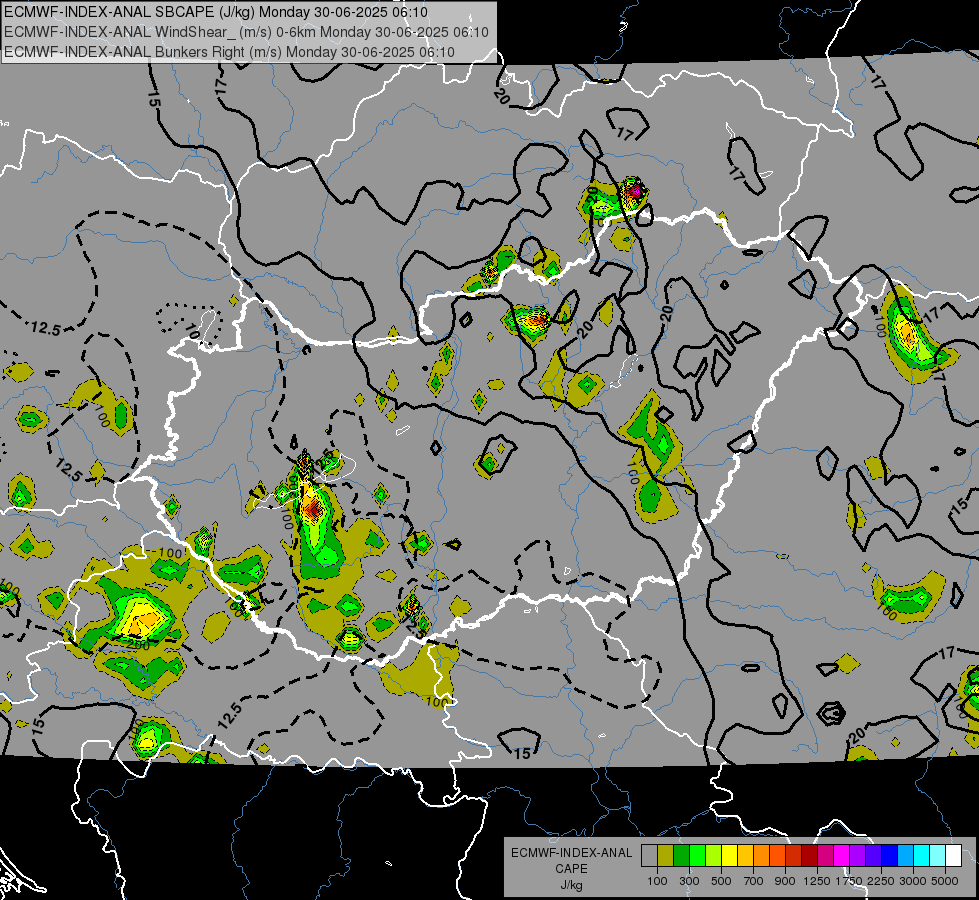
Task: Click the legend value 1750
Action: click(x=849, y=881)
